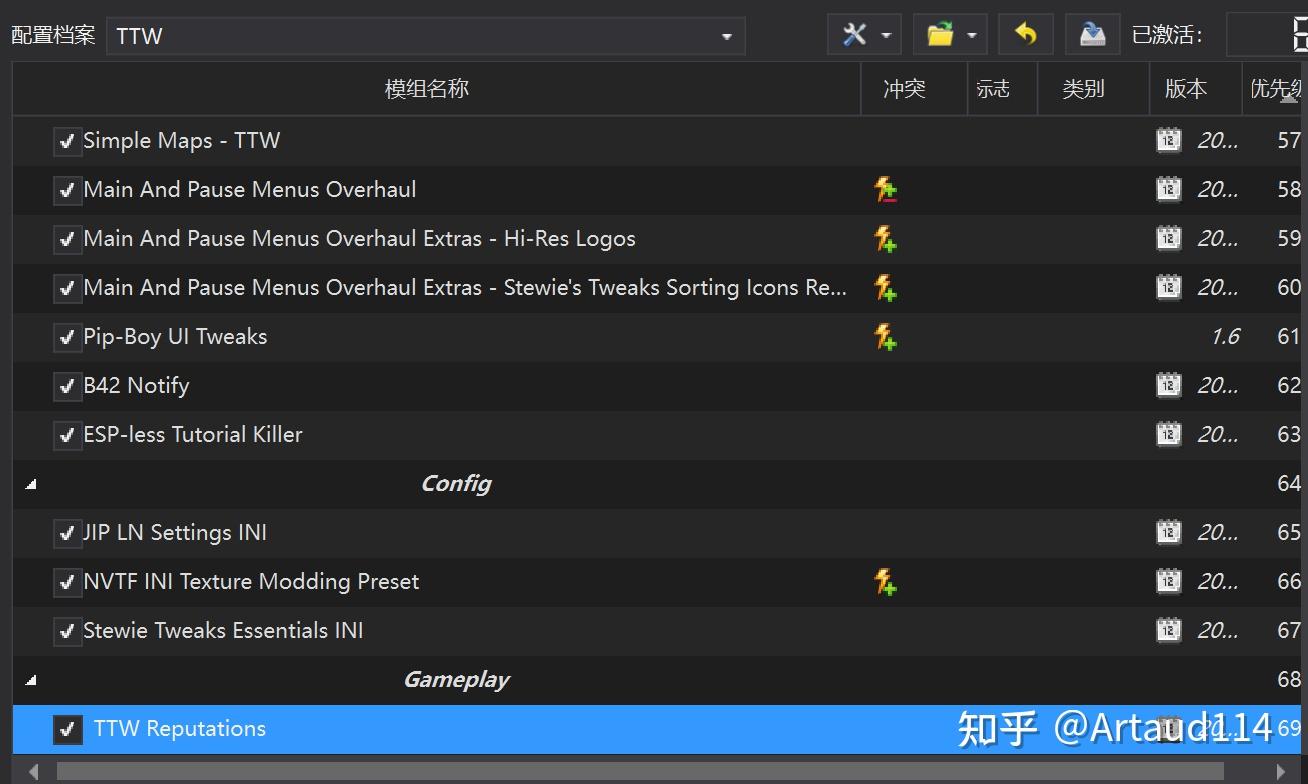
Task: Open the dropdown arrow beside the wrench icon
Action: click(x=884, y=34)
